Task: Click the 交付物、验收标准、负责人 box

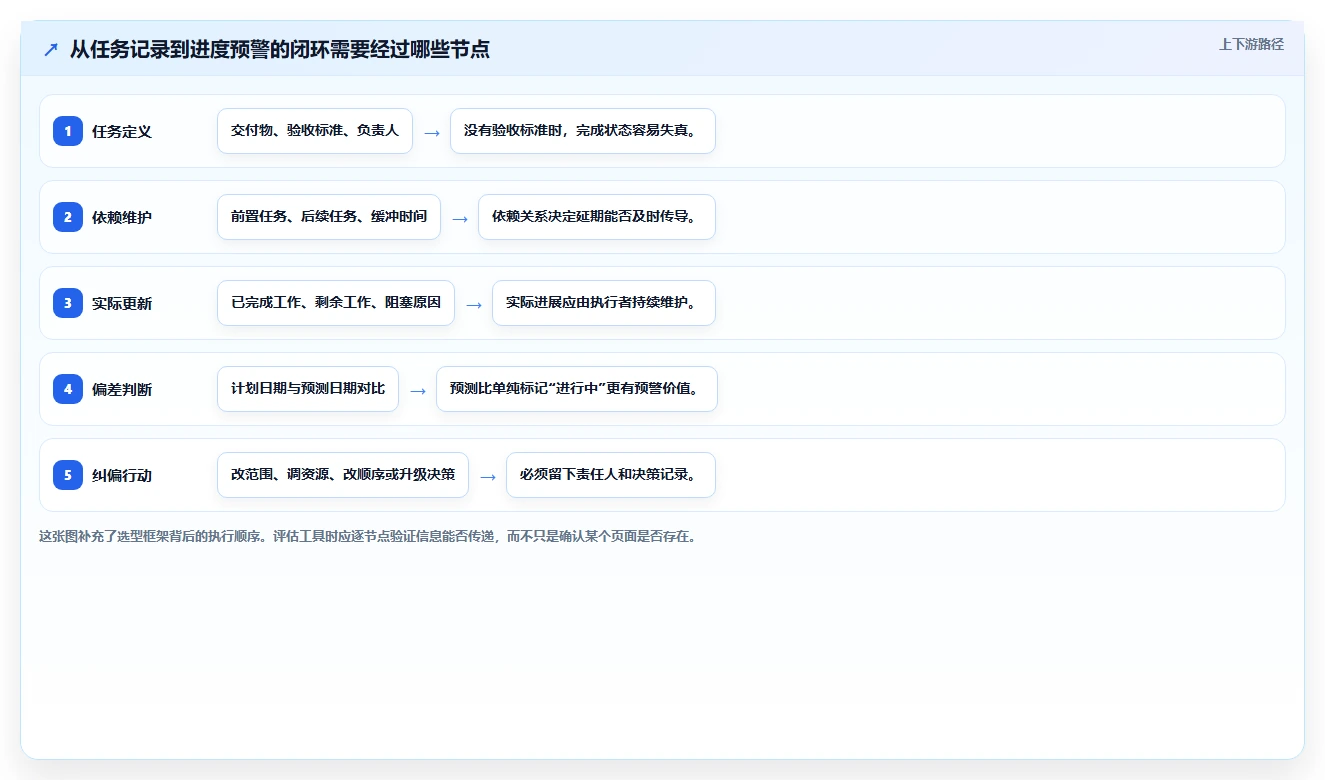Action: (315, 131)
